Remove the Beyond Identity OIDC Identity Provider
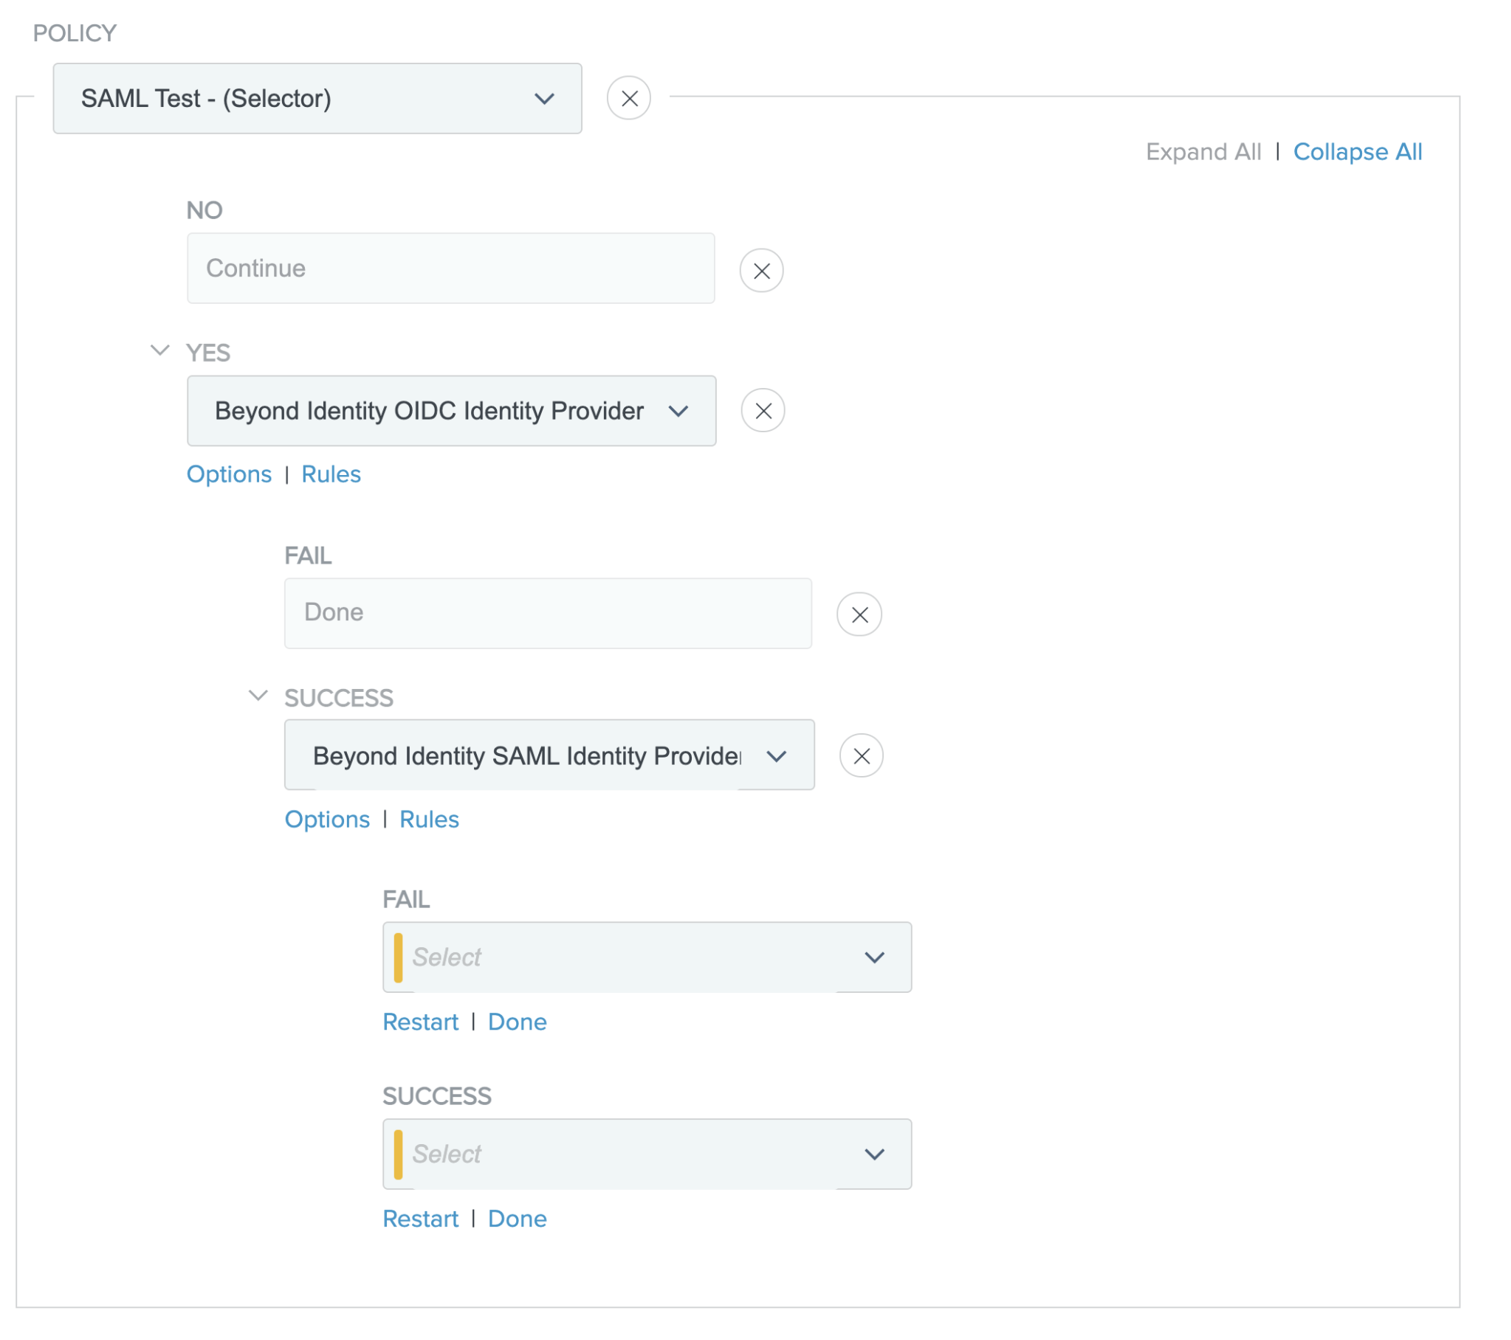Screen dimensions: 1511x1340 pos(762,411)
